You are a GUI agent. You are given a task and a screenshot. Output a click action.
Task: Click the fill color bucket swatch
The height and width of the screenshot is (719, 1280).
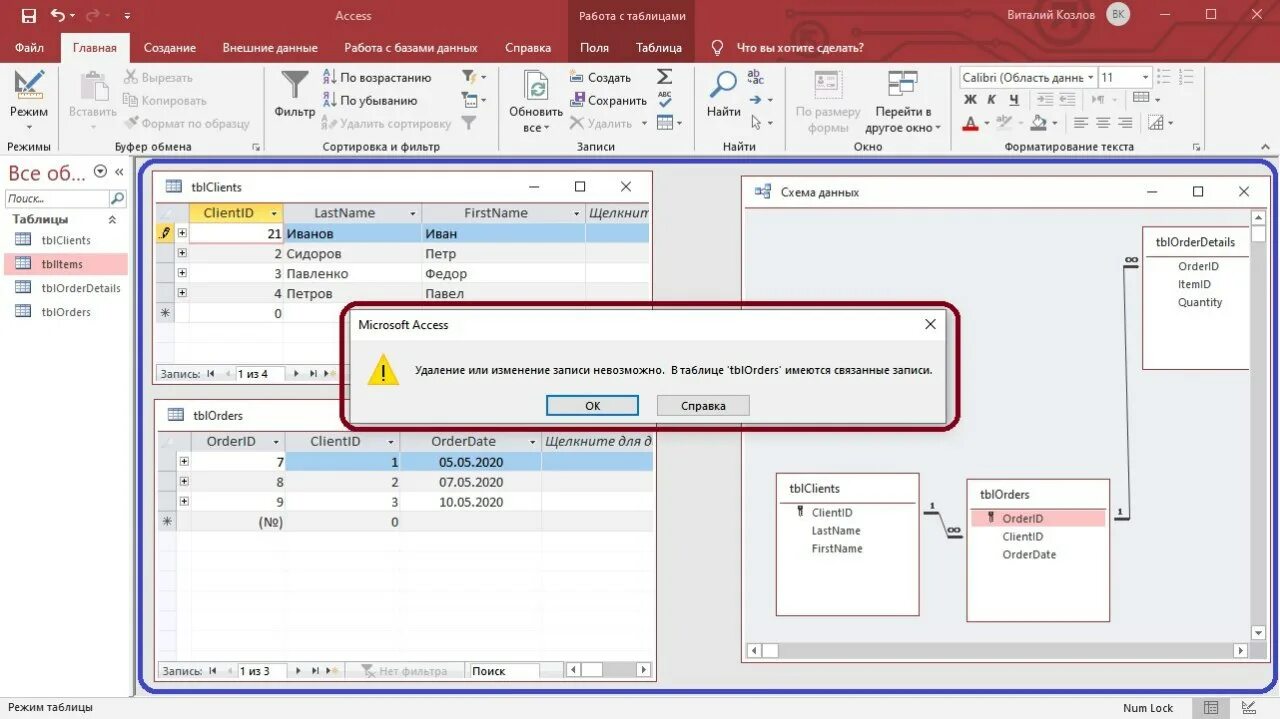(1039, 123)
